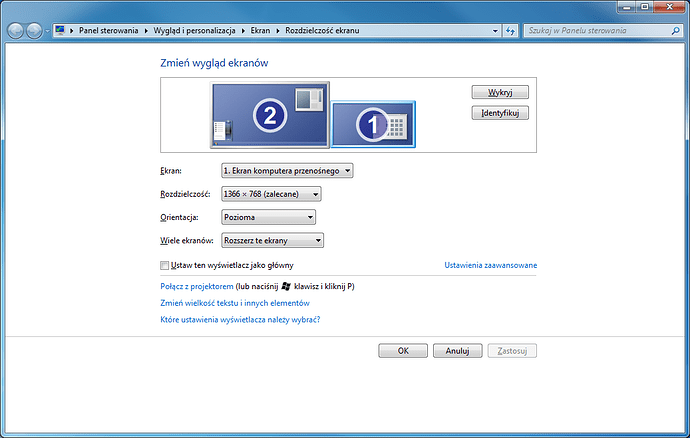Click the Back navigation arrow
The height and width of the screenshot is (438, 690).
click(16, 32)
